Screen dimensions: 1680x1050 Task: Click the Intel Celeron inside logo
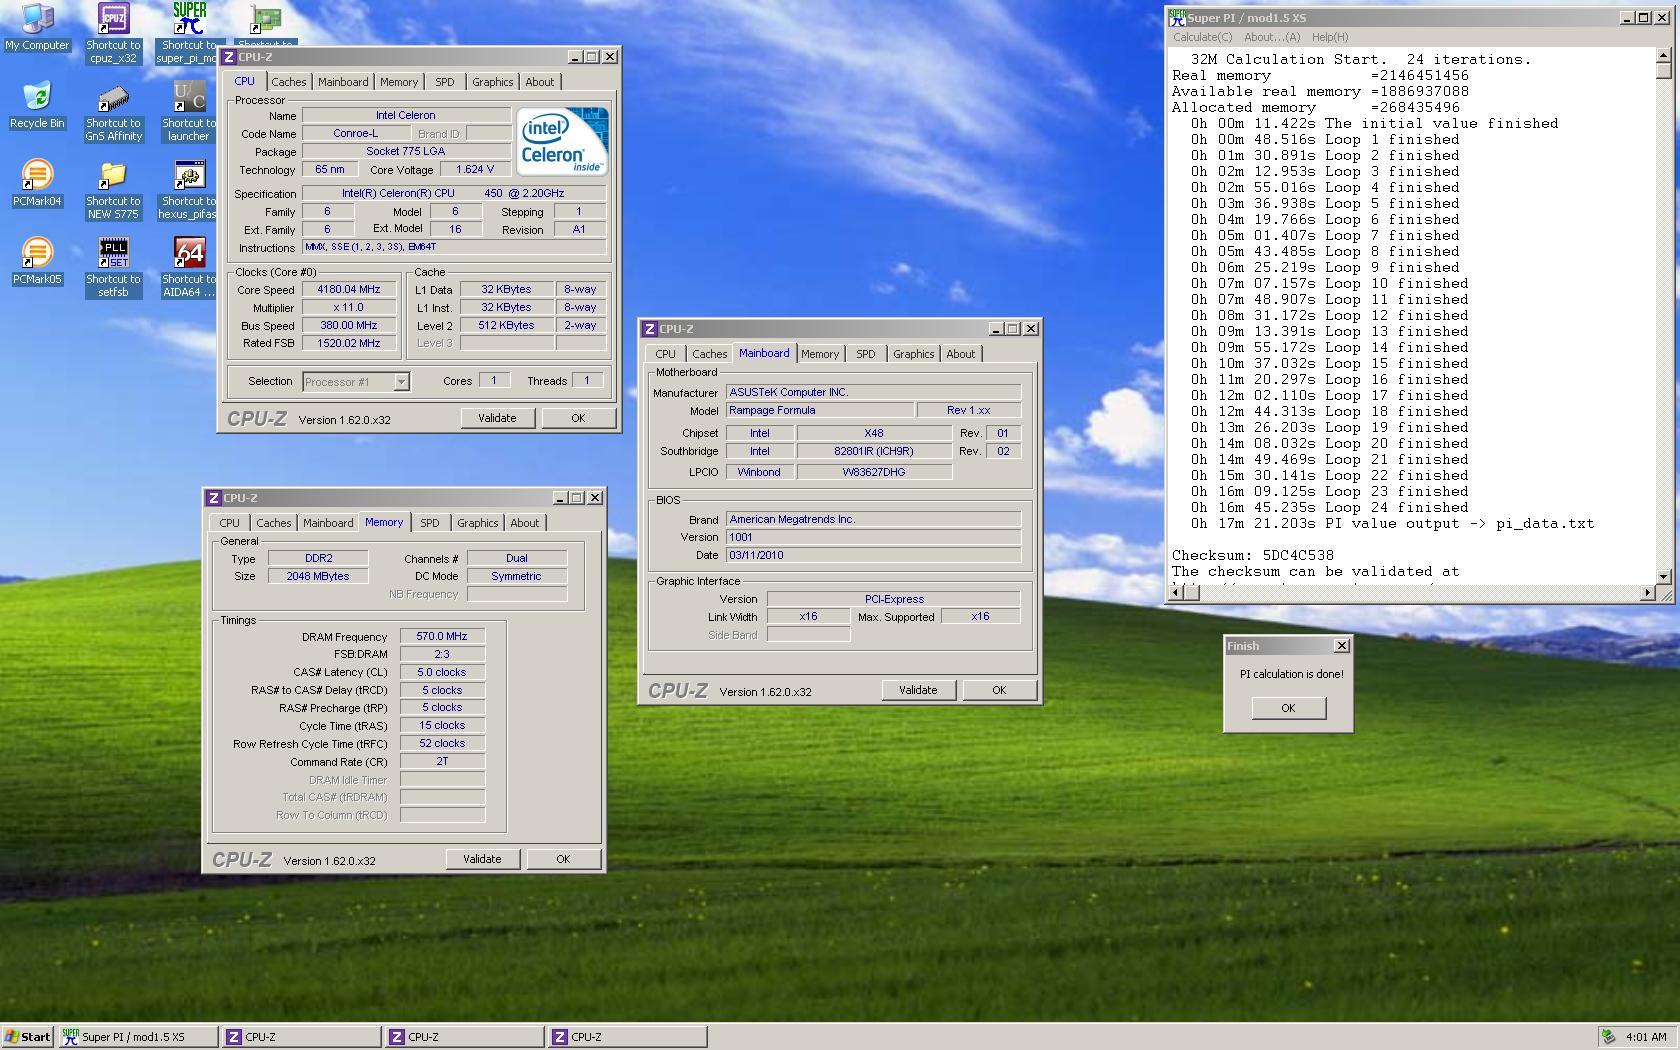click(562, 141)
